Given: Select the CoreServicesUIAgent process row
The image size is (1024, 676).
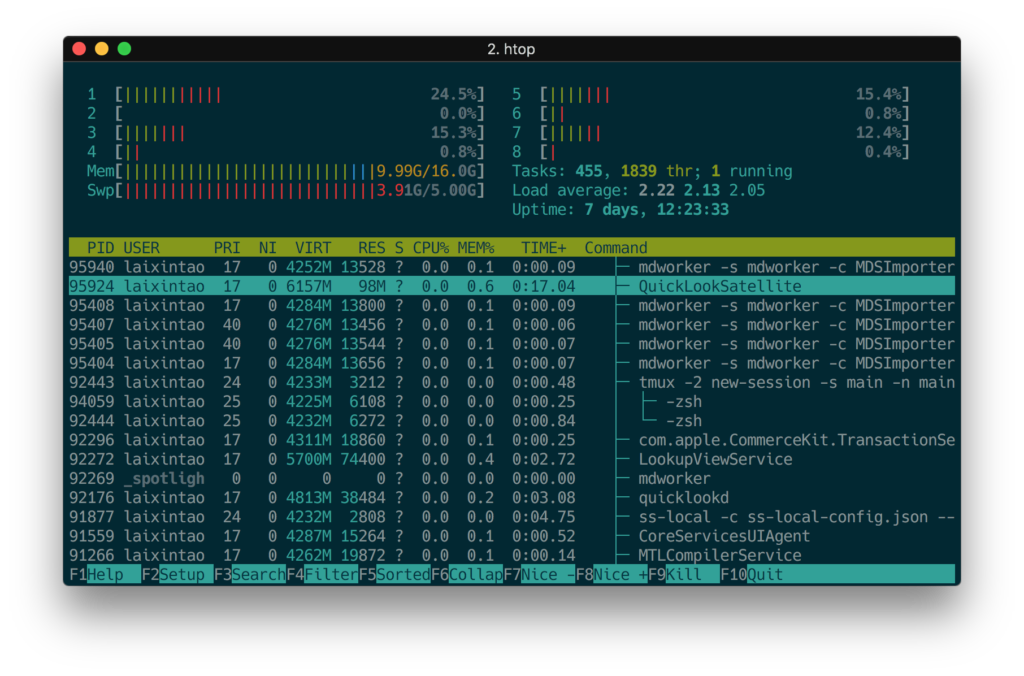Looking at the screenshot, I should 512,536.
